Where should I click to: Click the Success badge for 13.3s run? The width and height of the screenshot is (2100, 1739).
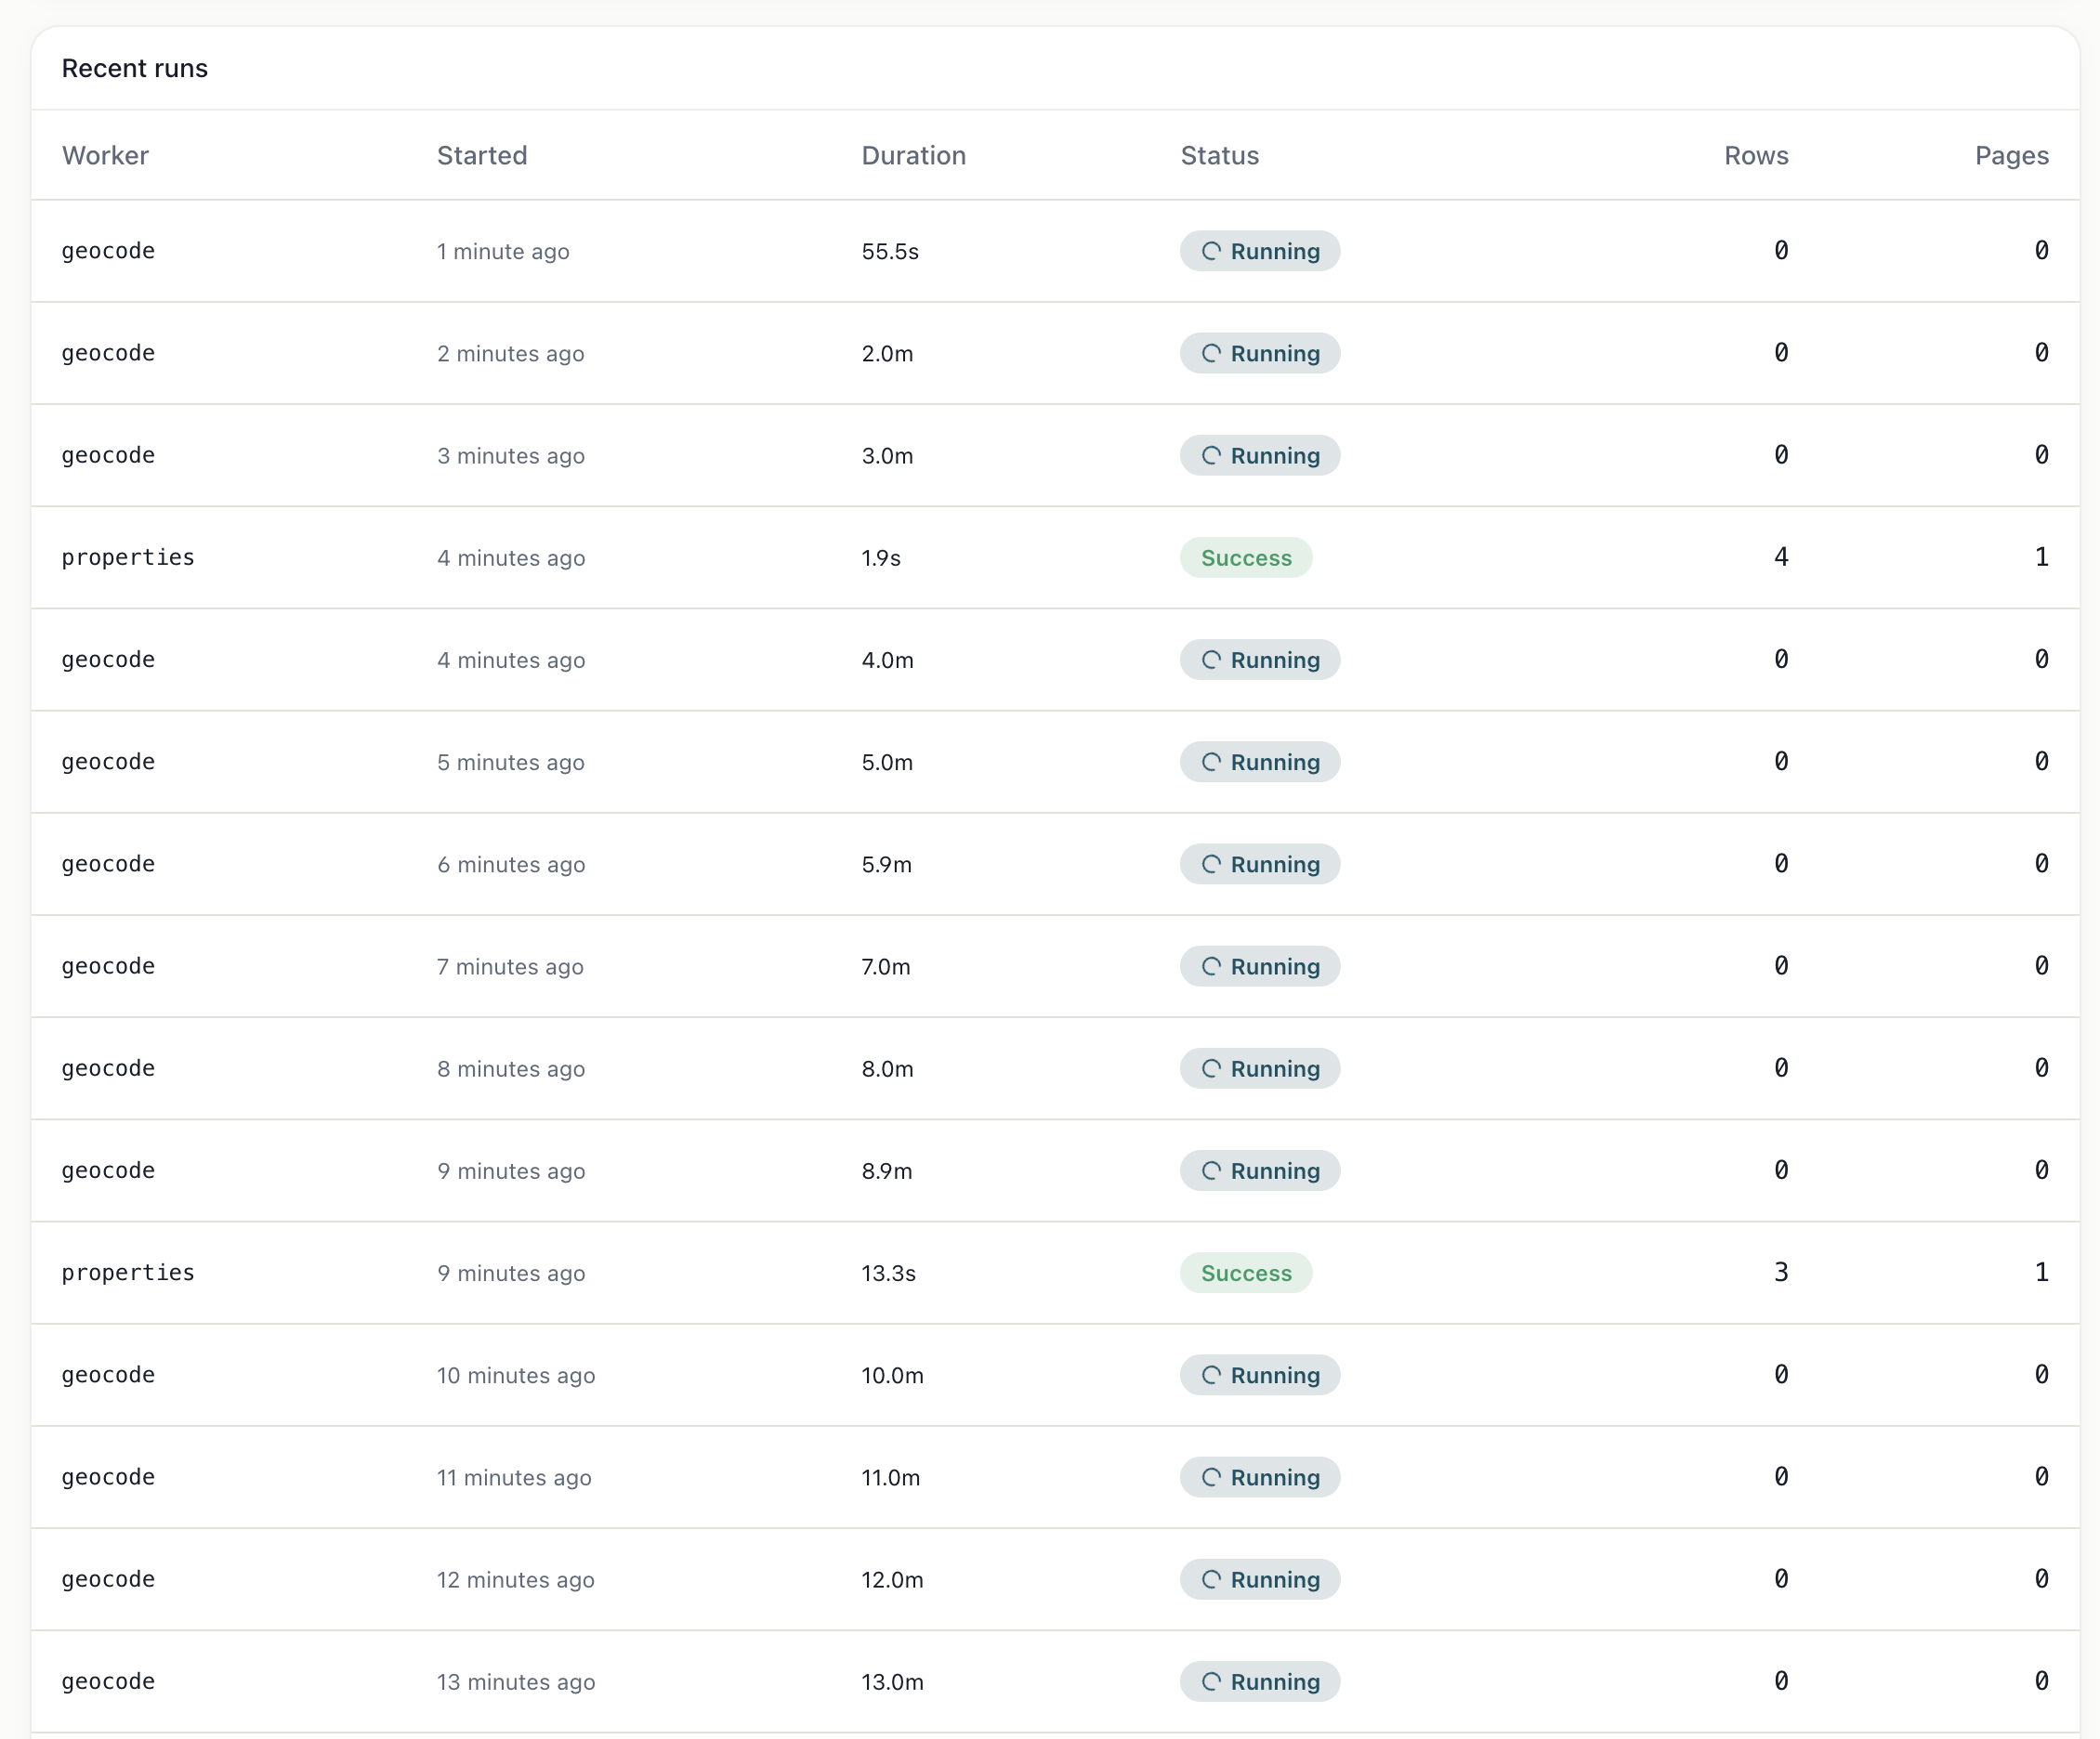[x=1246, y=1273]
